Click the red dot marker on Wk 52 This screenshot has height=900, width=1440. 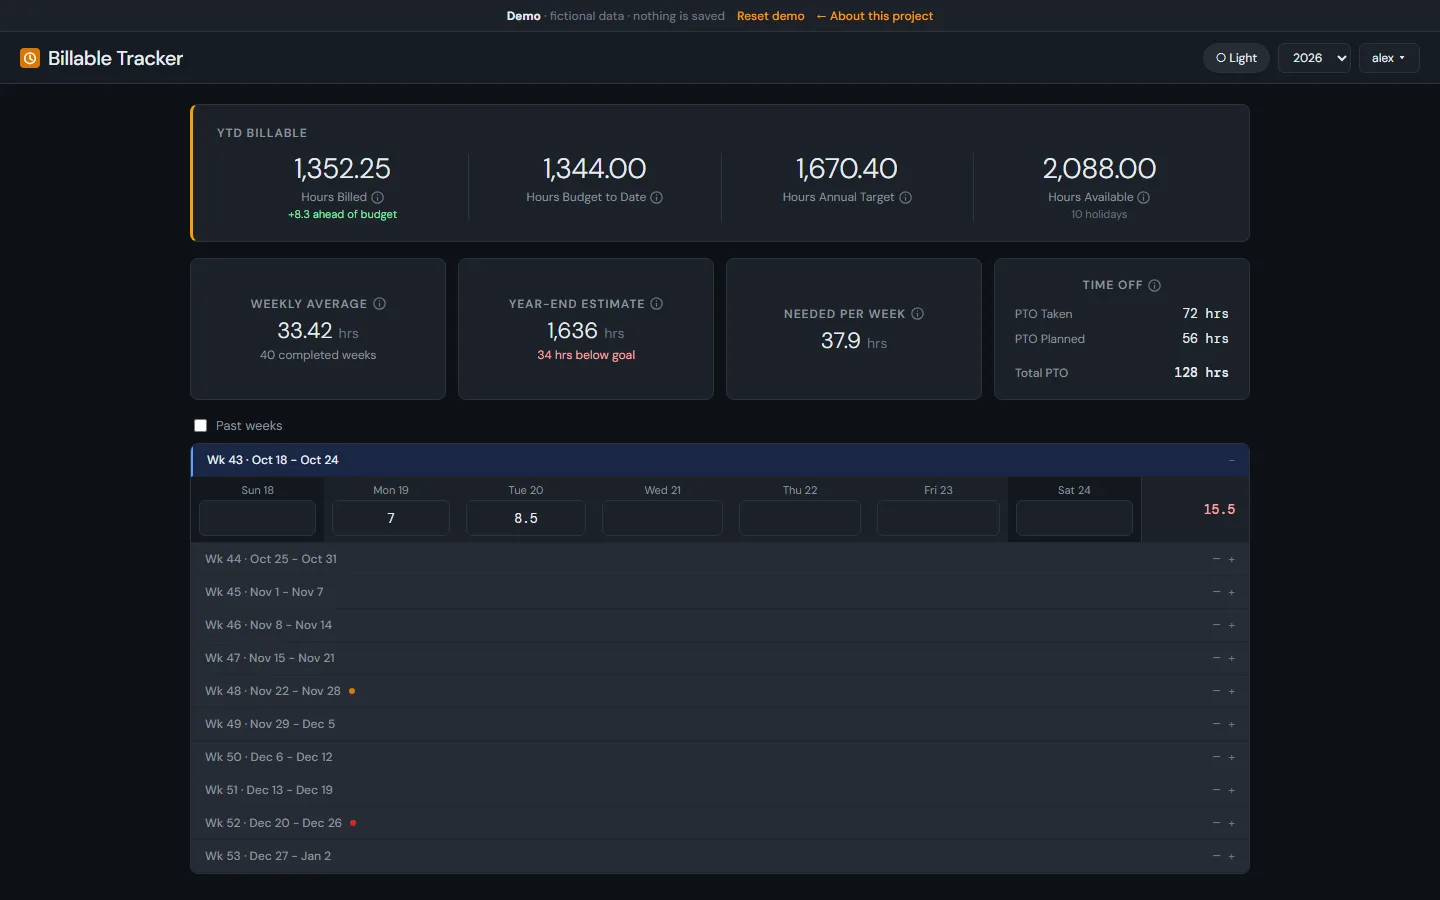point(353,823)
